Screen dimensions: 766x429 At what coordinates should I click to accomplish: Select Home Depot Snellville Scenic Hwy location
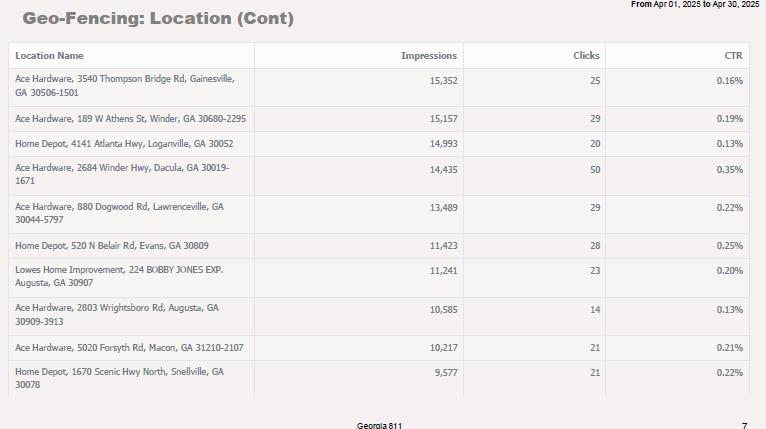(119, 378)
